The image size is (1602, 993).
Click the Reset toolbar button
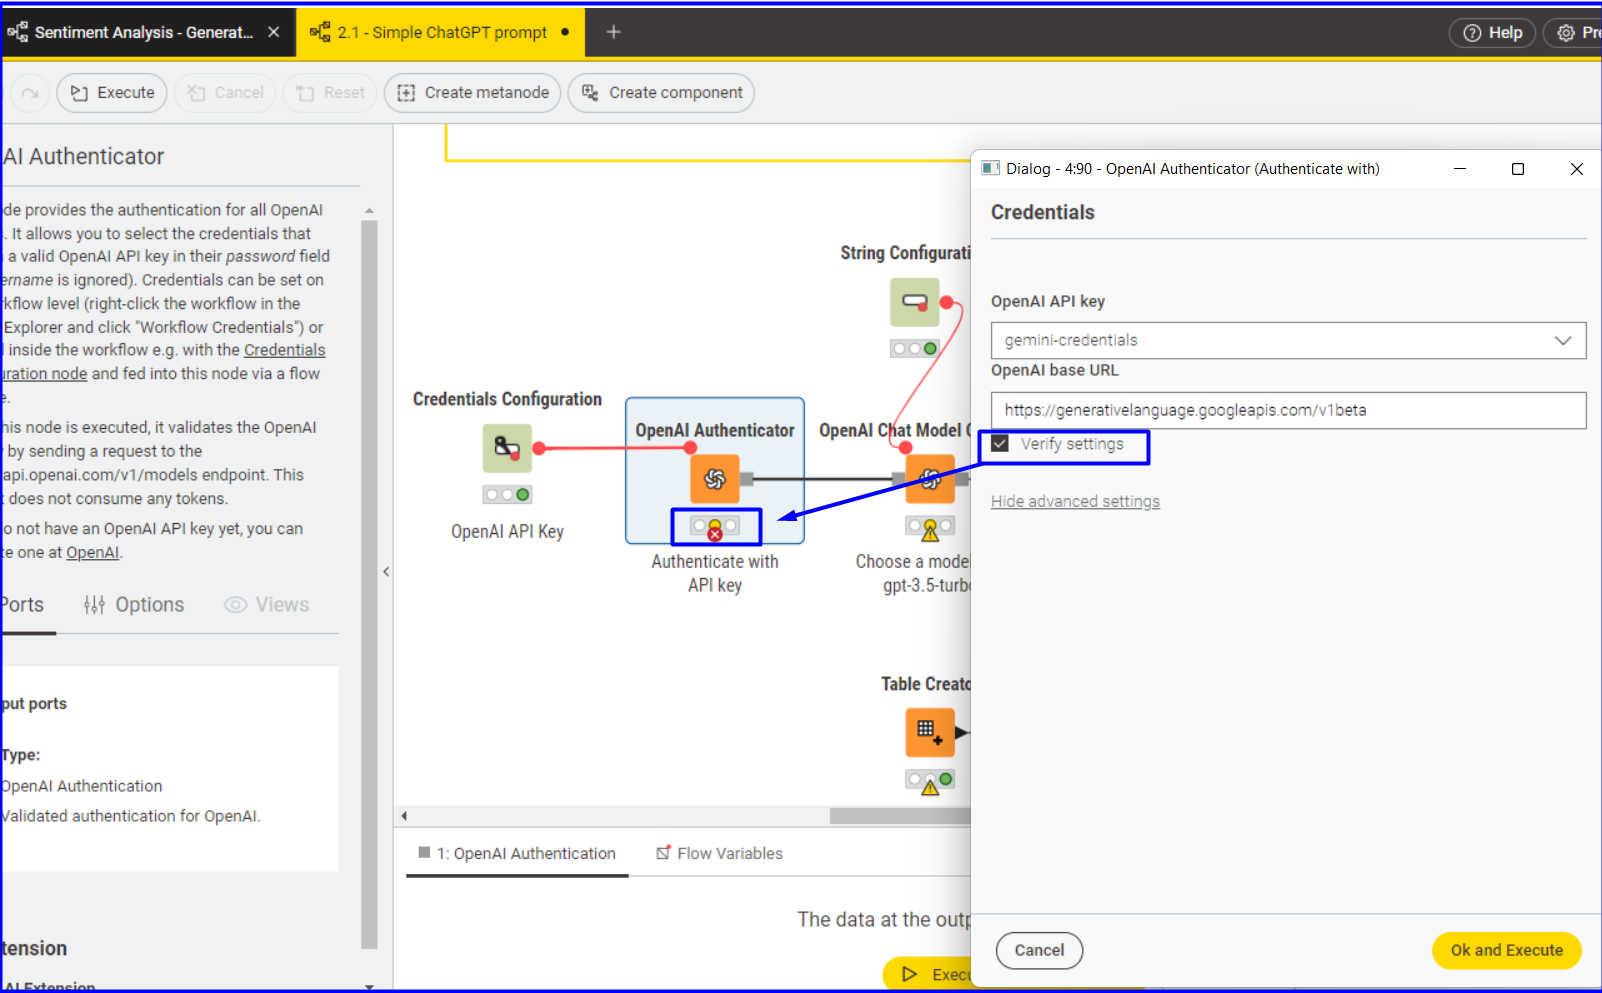pos(330,93)
